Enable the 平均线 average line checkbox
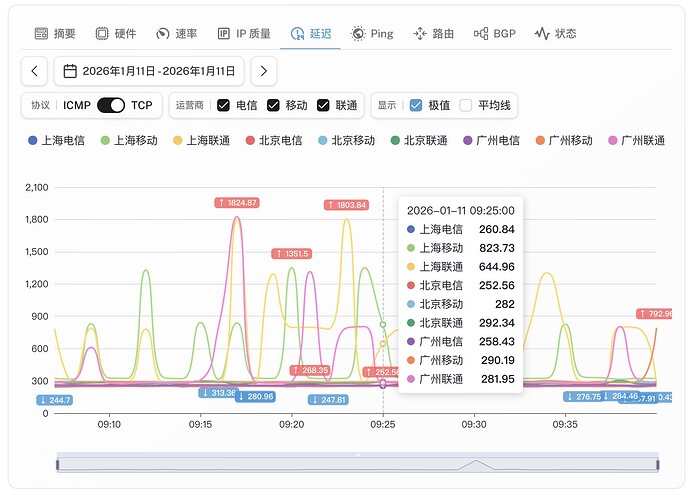 tap(466, 105)
